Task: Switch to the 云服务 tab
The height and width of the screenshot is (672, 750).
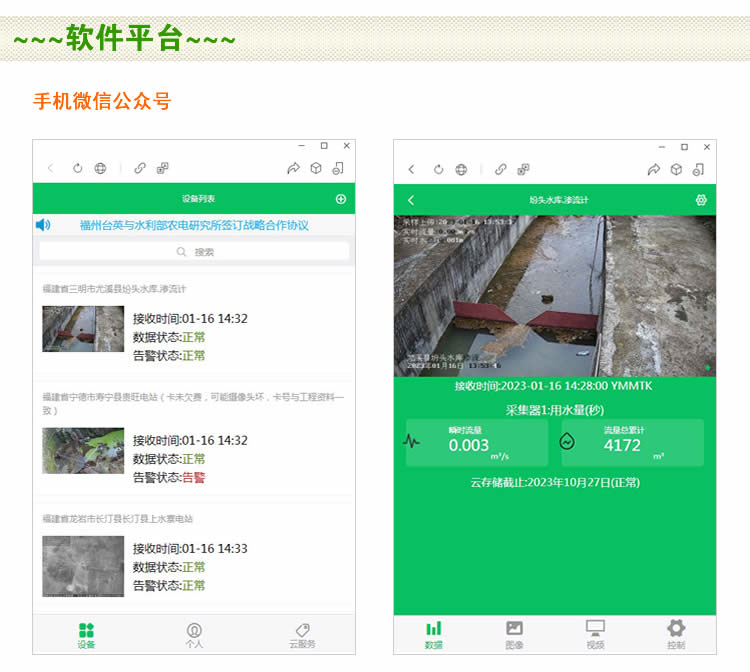Action: tap(302, 636)
